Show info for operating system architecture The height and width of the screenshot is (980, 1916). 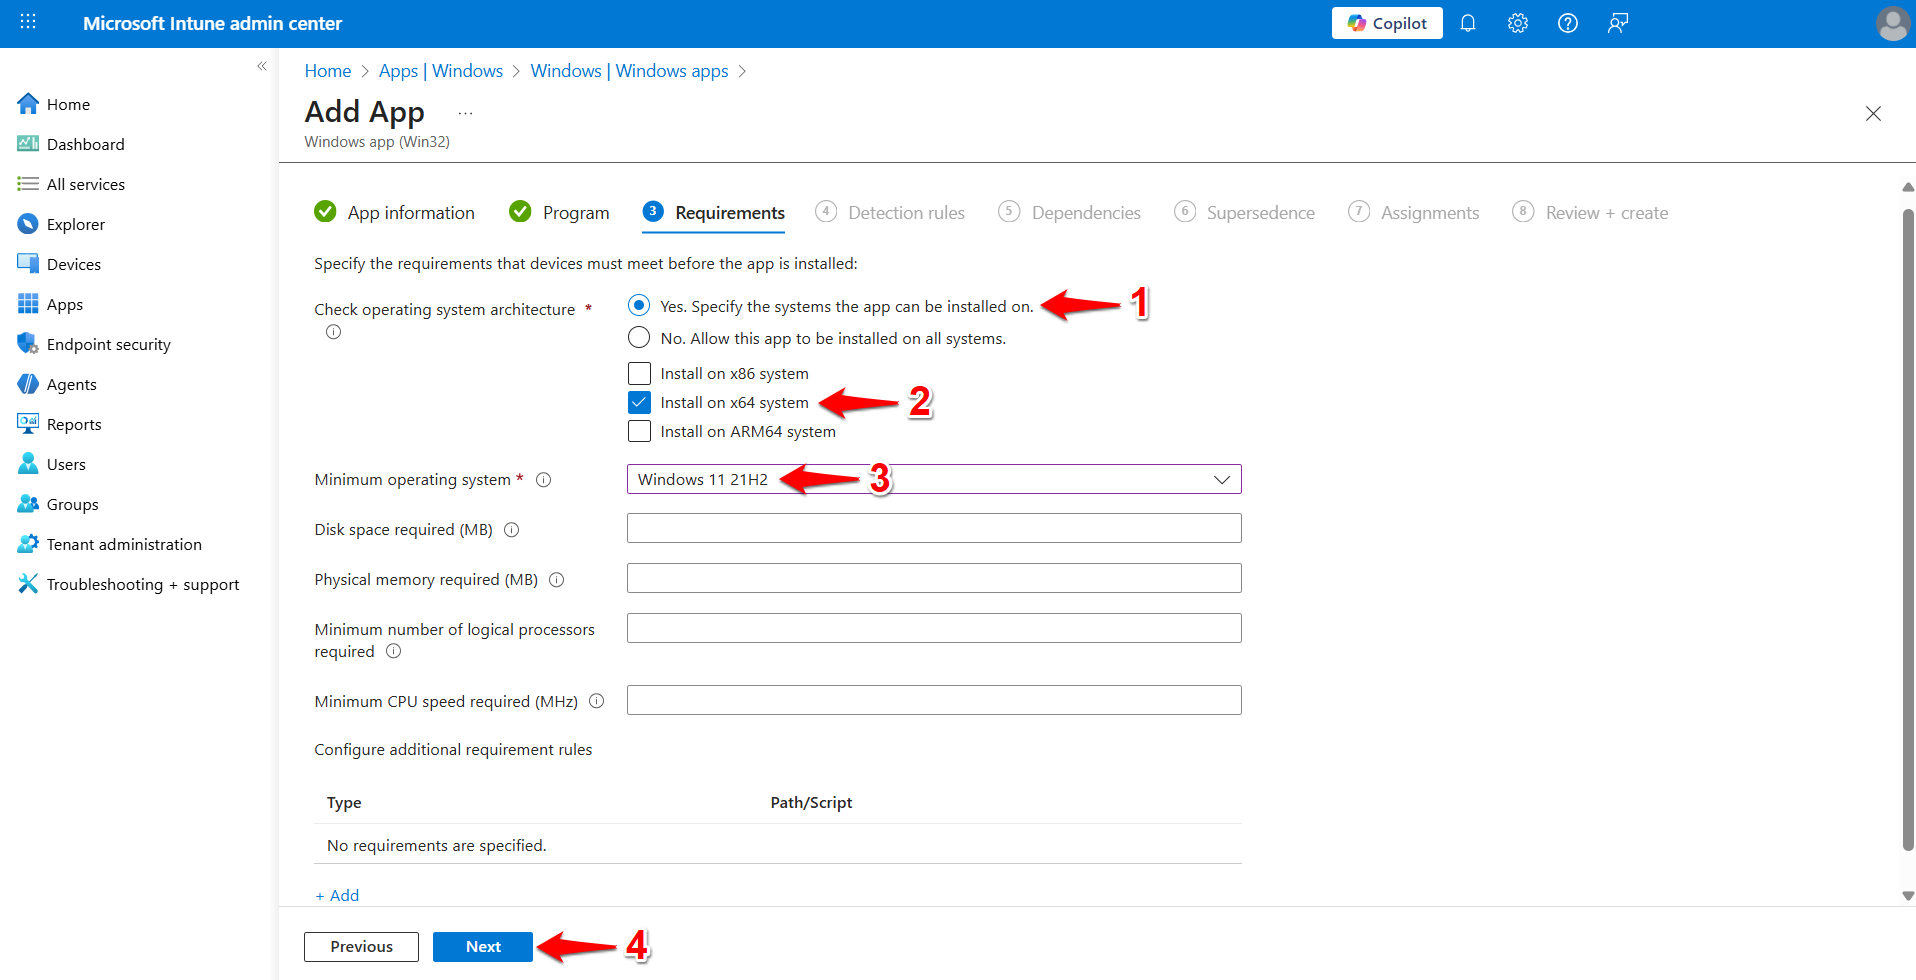pyautogui.click(x=333, y=332)
